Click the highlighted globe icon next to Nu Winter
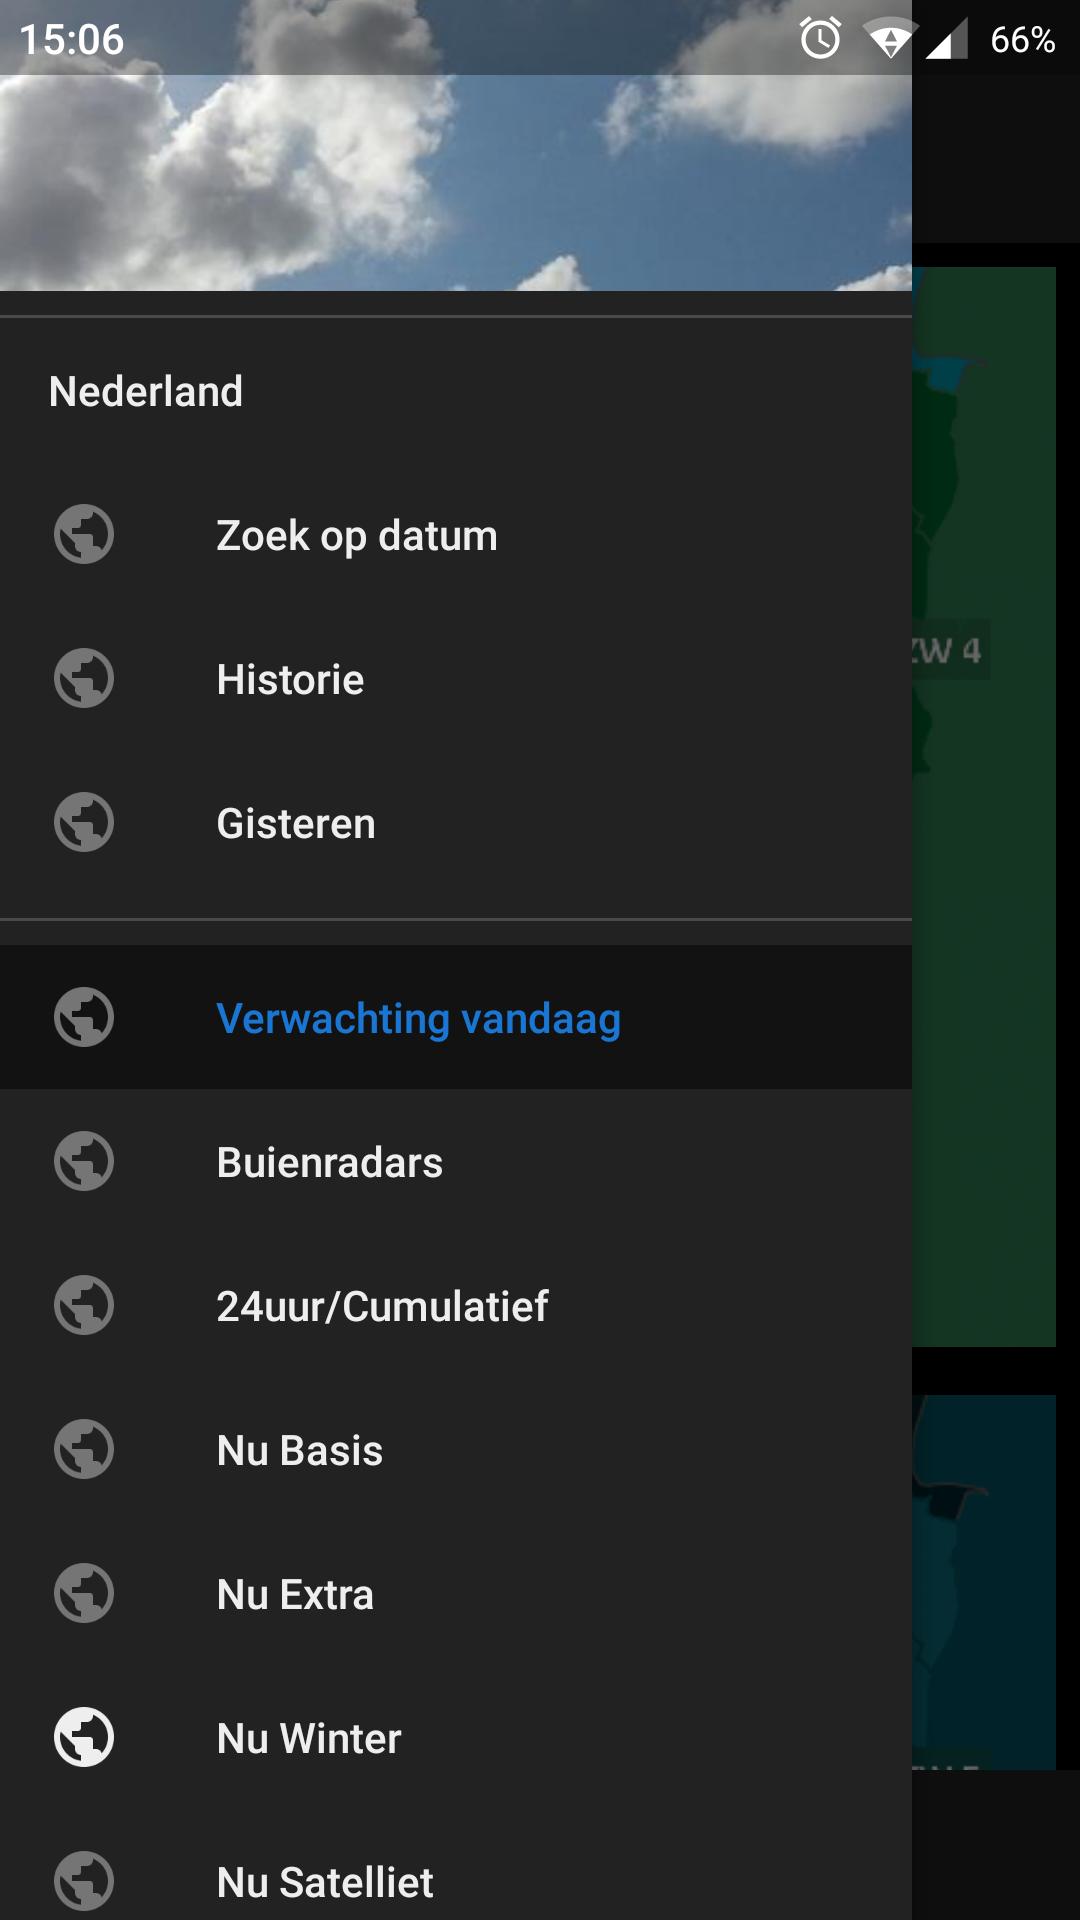The height and width of the screenshot is (1920, 1080). tap(83, 1738)
